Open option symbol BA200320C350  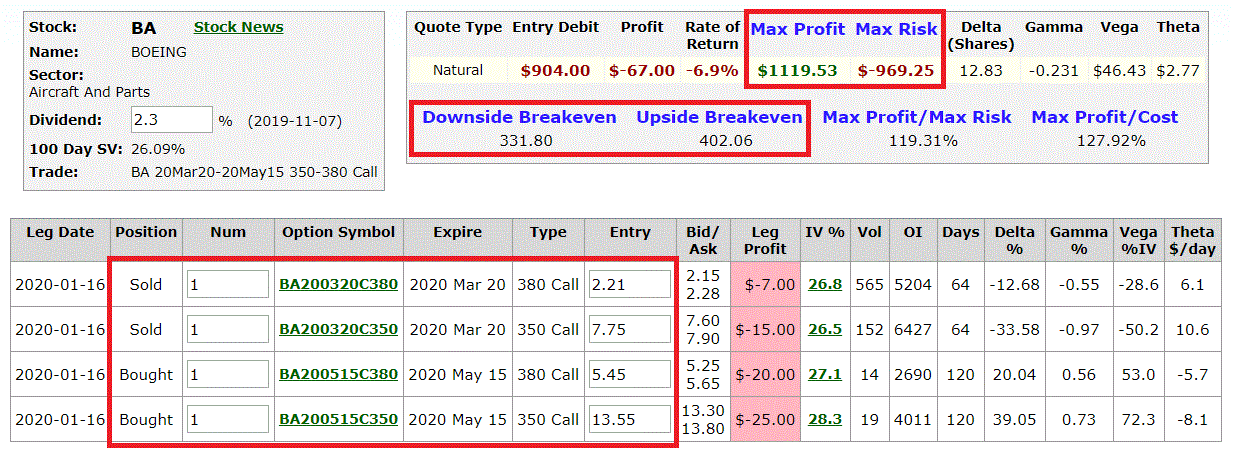tap(338, 329)
